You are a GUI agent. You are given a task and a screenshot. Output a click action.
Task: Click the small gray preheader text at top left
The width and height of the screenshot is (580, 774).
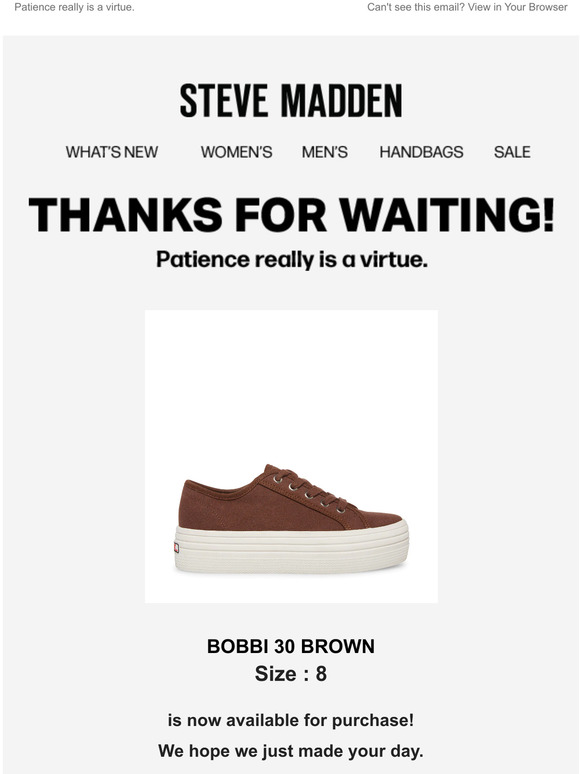pos(74,7)
